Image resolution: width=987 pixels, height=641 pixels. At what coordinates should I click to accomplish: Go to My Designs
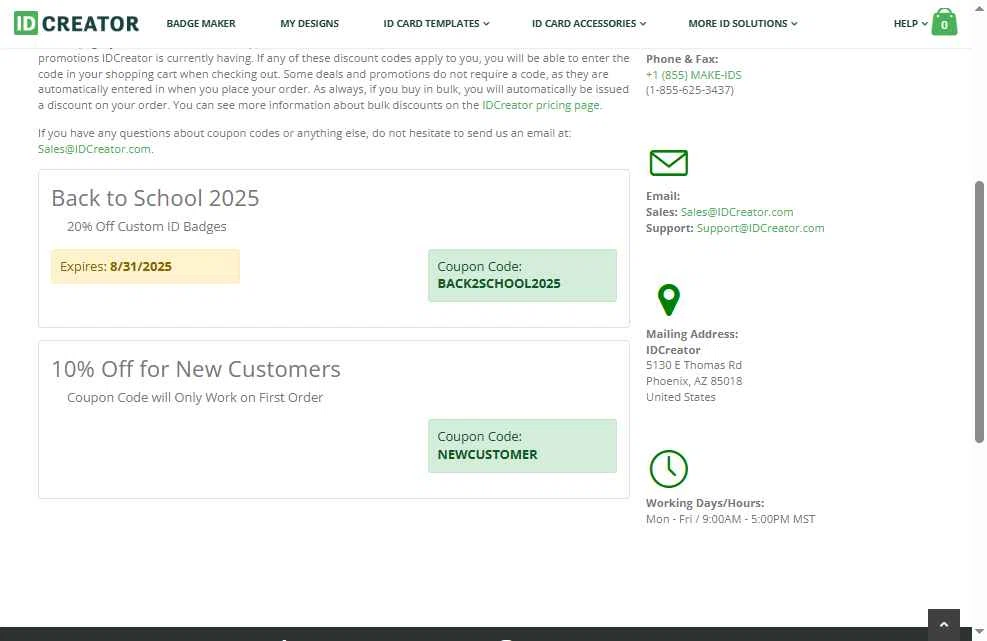(309, 23)
